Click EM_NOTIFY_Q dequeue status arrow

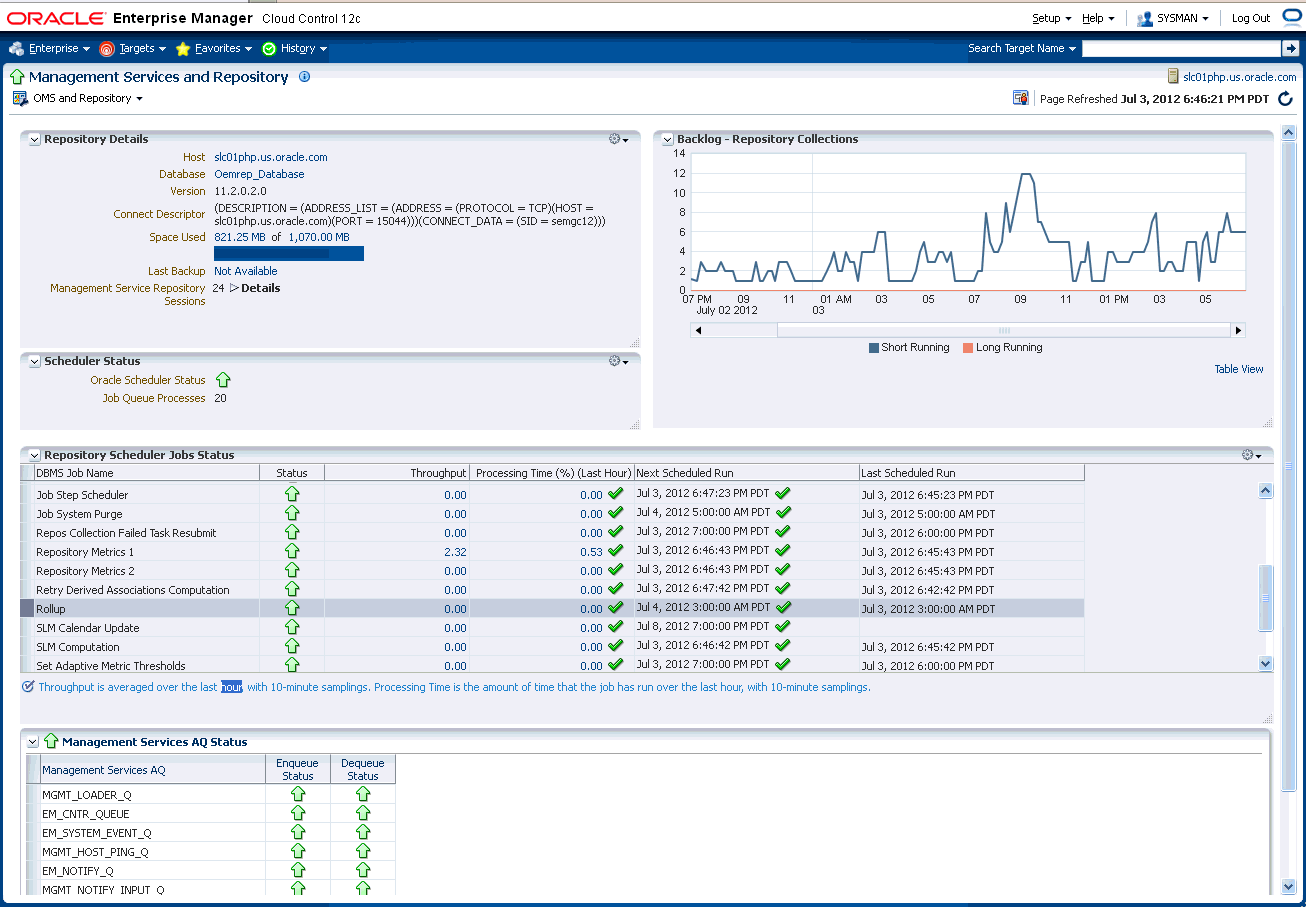(x=362, y=870)
